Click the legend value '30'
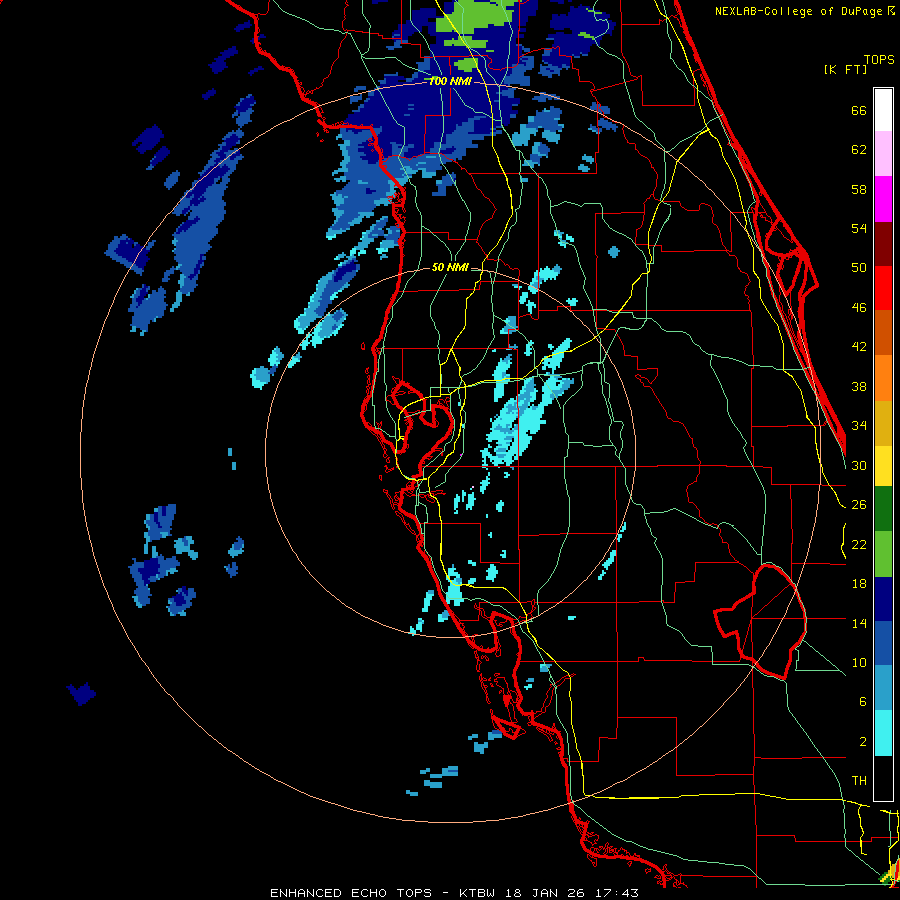Viewport: 900px width, 900px height. tap(859, 465)
